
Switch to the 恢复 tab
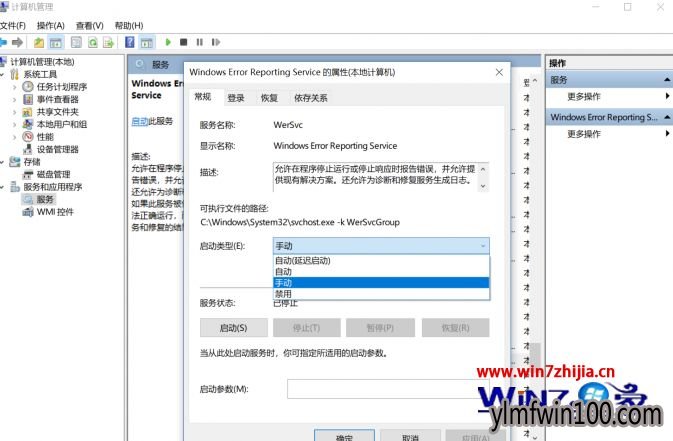[x=269, y=98]
